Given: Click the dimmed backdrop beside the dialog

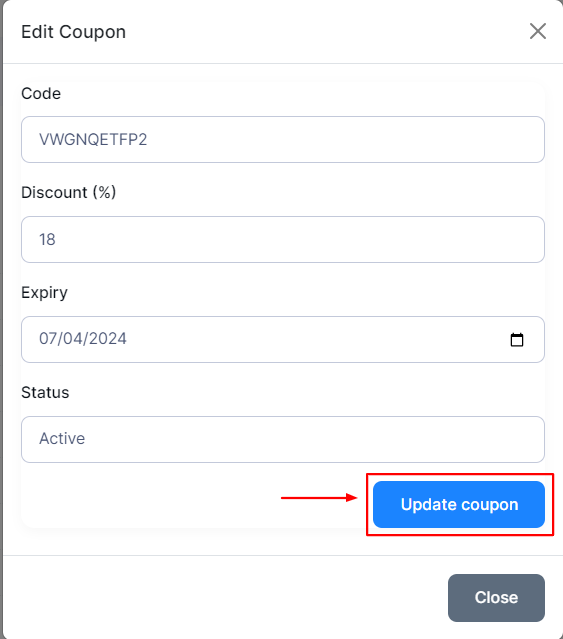Looking at the screenshot, I should [1, 326].
